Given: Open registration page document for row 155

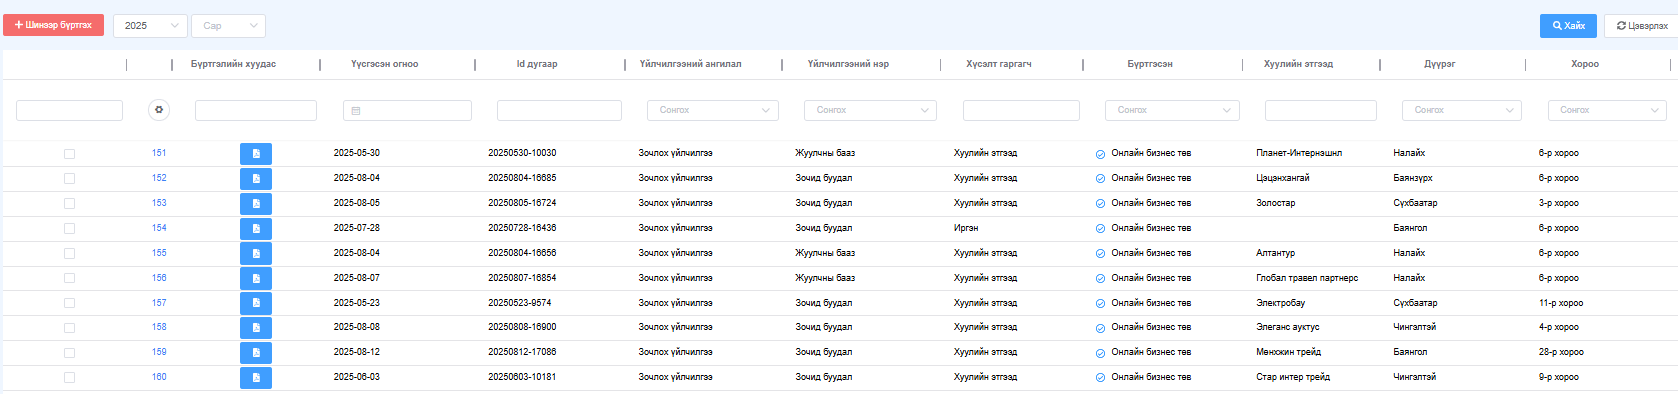Looking at the screenshot, I should click(x=256, y=254).
